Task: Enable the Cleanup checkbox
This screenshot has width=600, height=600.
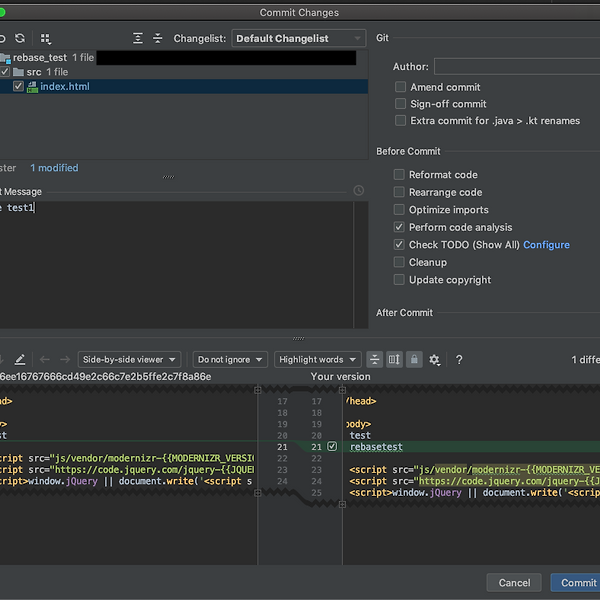Action: coord(399,262)
